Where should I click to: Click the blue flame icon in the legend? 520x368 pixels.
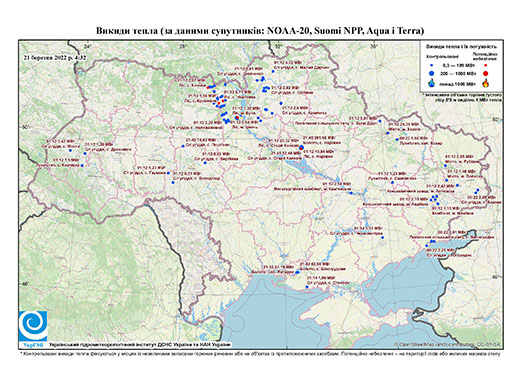click(432, 83)
